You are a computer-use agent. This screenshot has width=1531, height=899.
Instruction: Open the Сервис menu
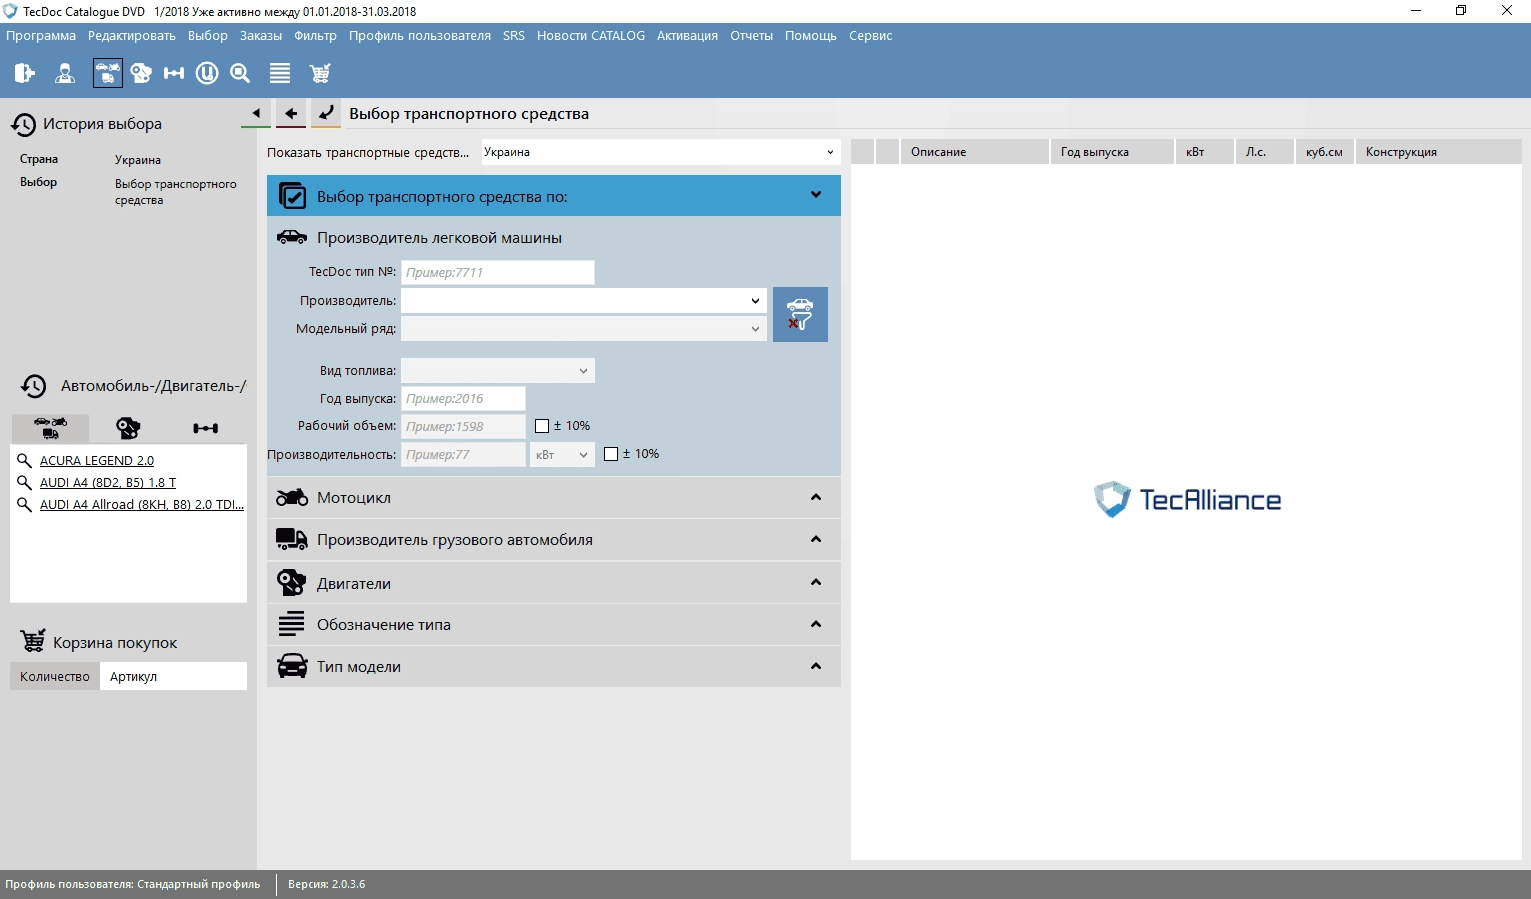[x=871, y=36]
